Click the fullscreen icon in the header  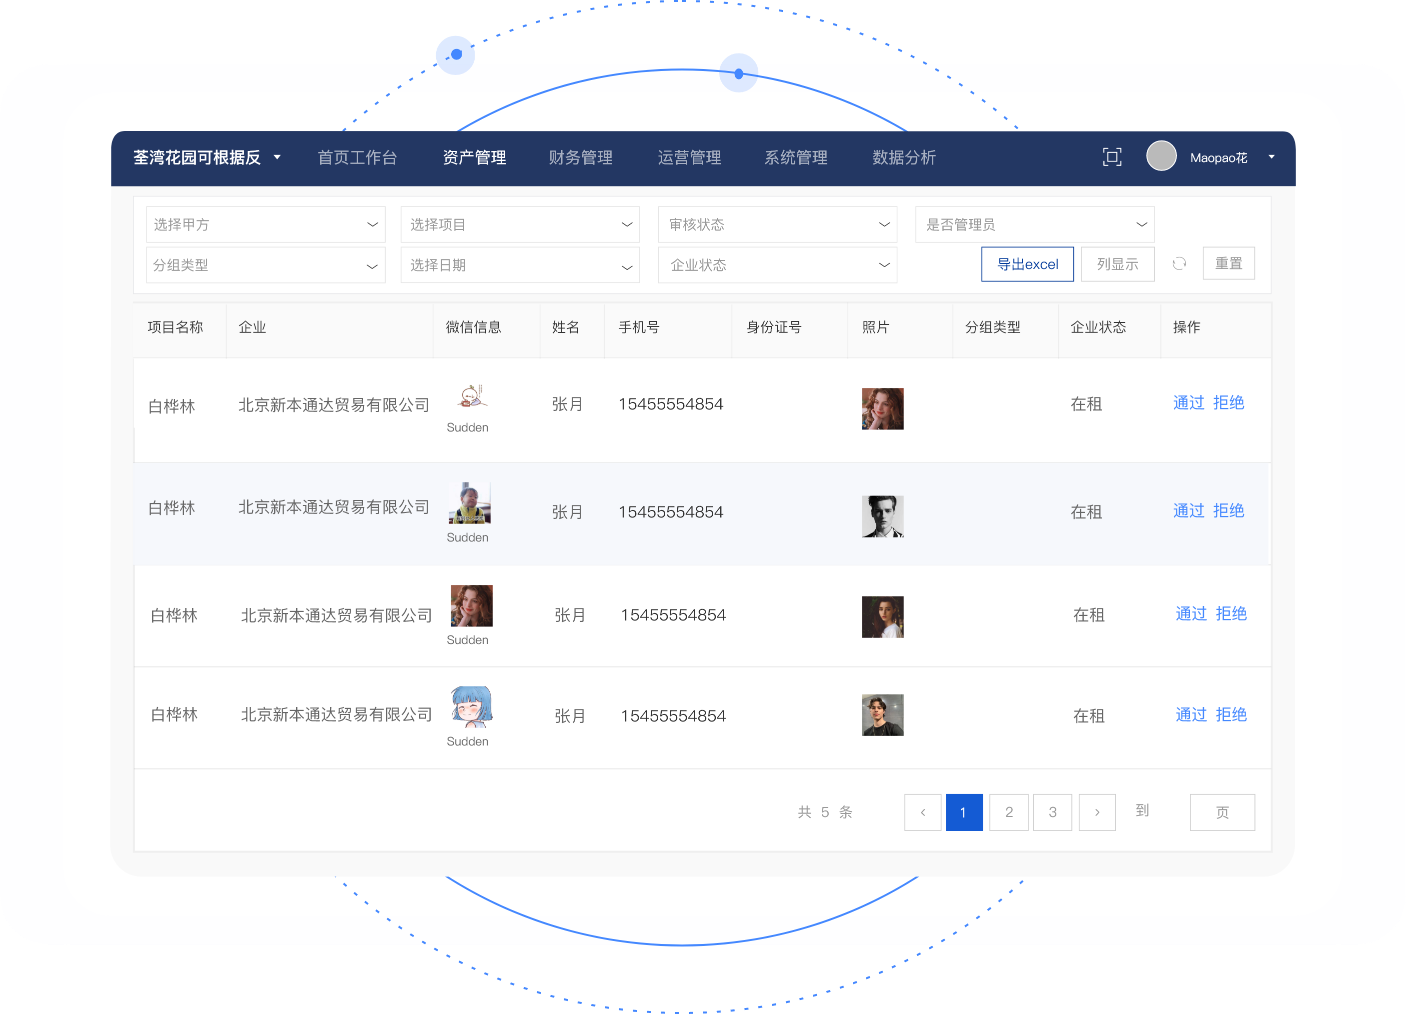pos(1111,157)
